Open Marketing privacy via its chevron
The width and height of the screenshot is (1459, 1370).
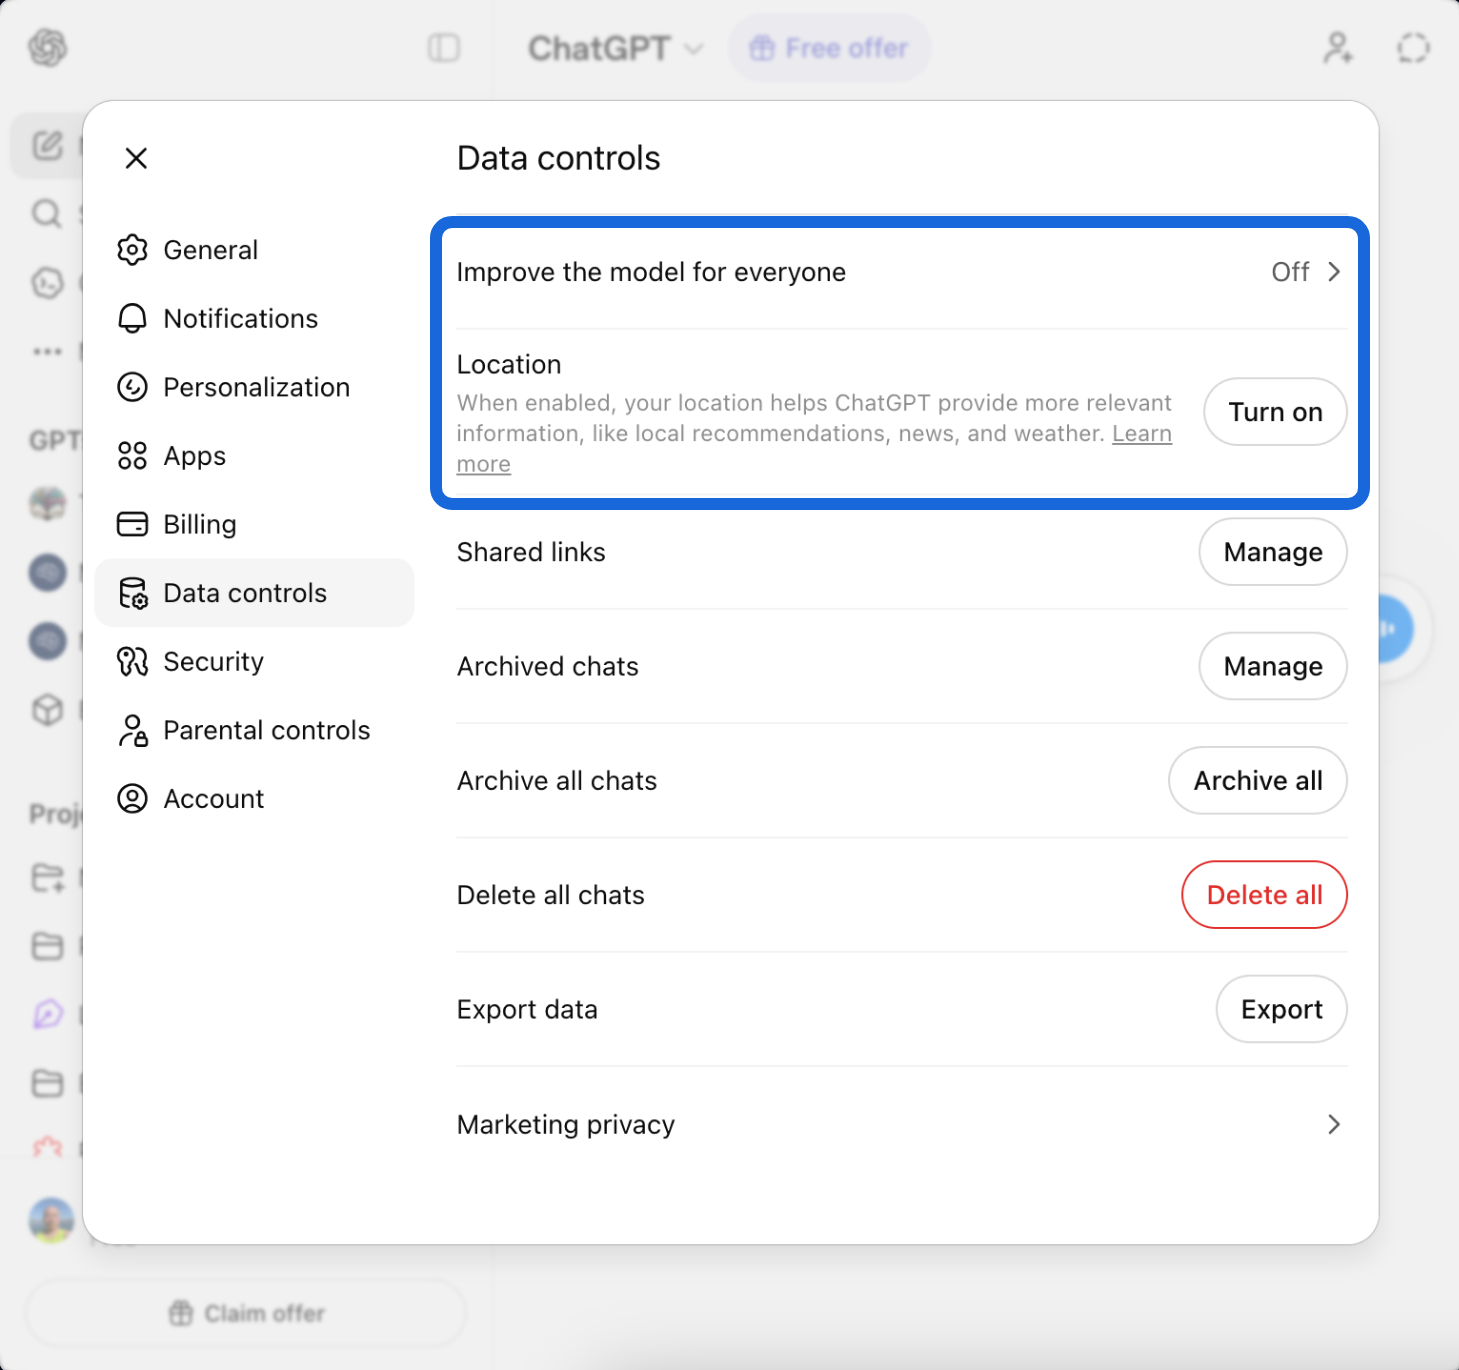pos(1334,1124)
